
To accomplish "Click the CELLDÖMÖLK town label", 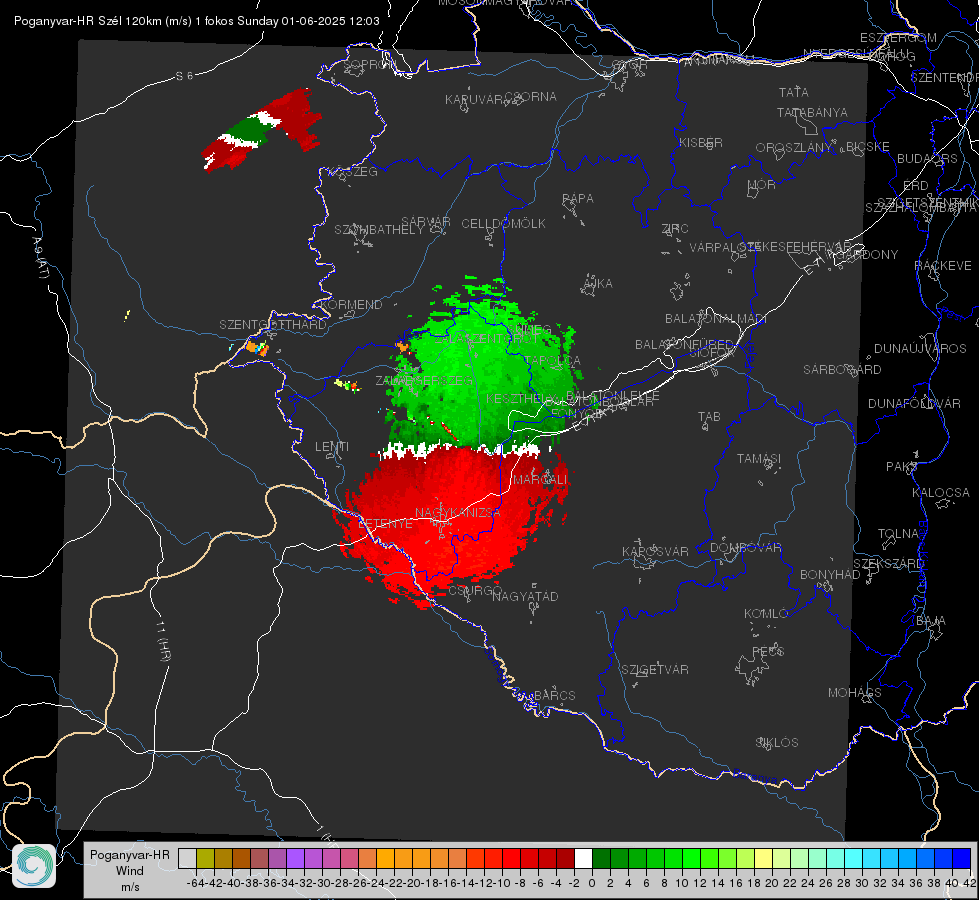I will pos(503,224).
